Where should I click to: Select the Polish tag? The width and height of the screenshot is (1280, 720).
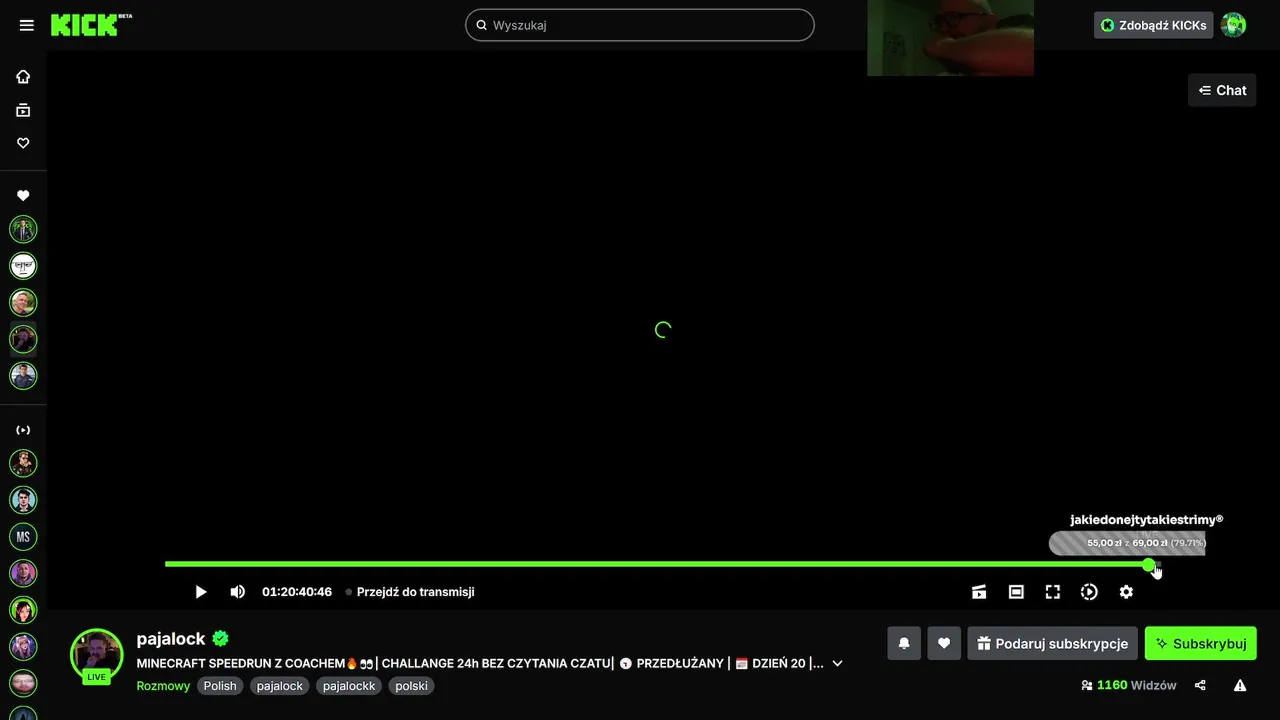(220, 686)
